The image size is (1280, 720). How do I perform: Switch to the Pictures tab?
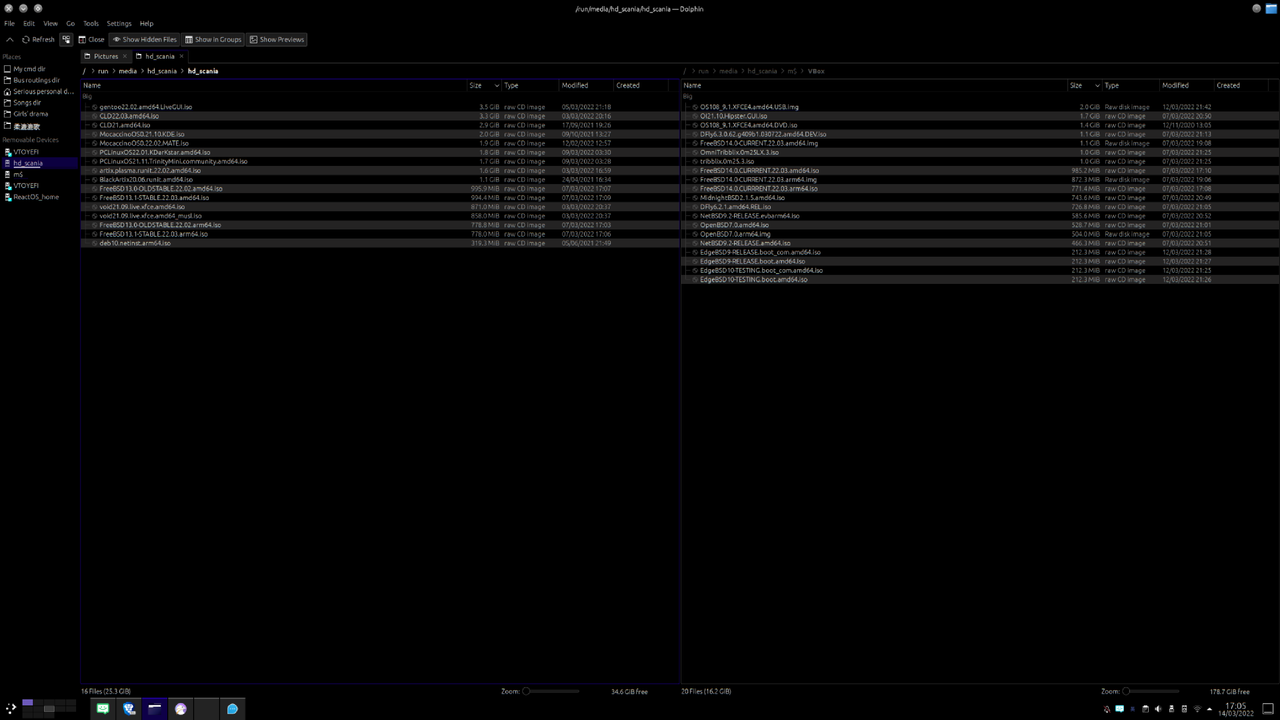pyautogui.click(x=106, y=56)
